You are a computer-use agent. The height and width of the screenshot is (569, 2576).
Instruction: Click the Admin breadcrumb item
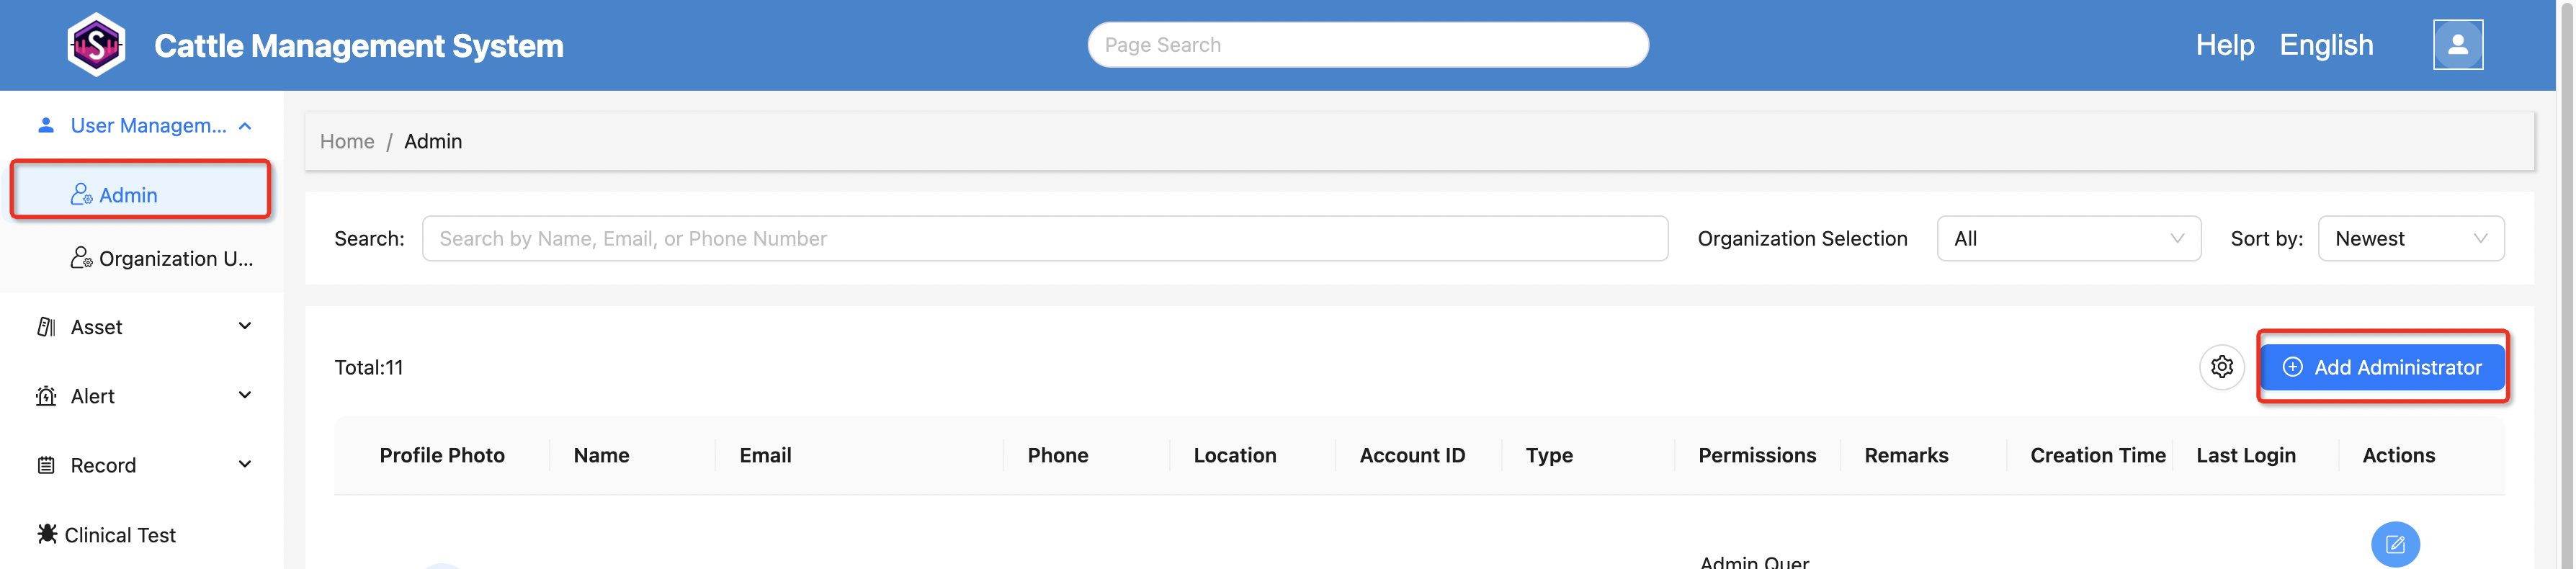(433, 141)
